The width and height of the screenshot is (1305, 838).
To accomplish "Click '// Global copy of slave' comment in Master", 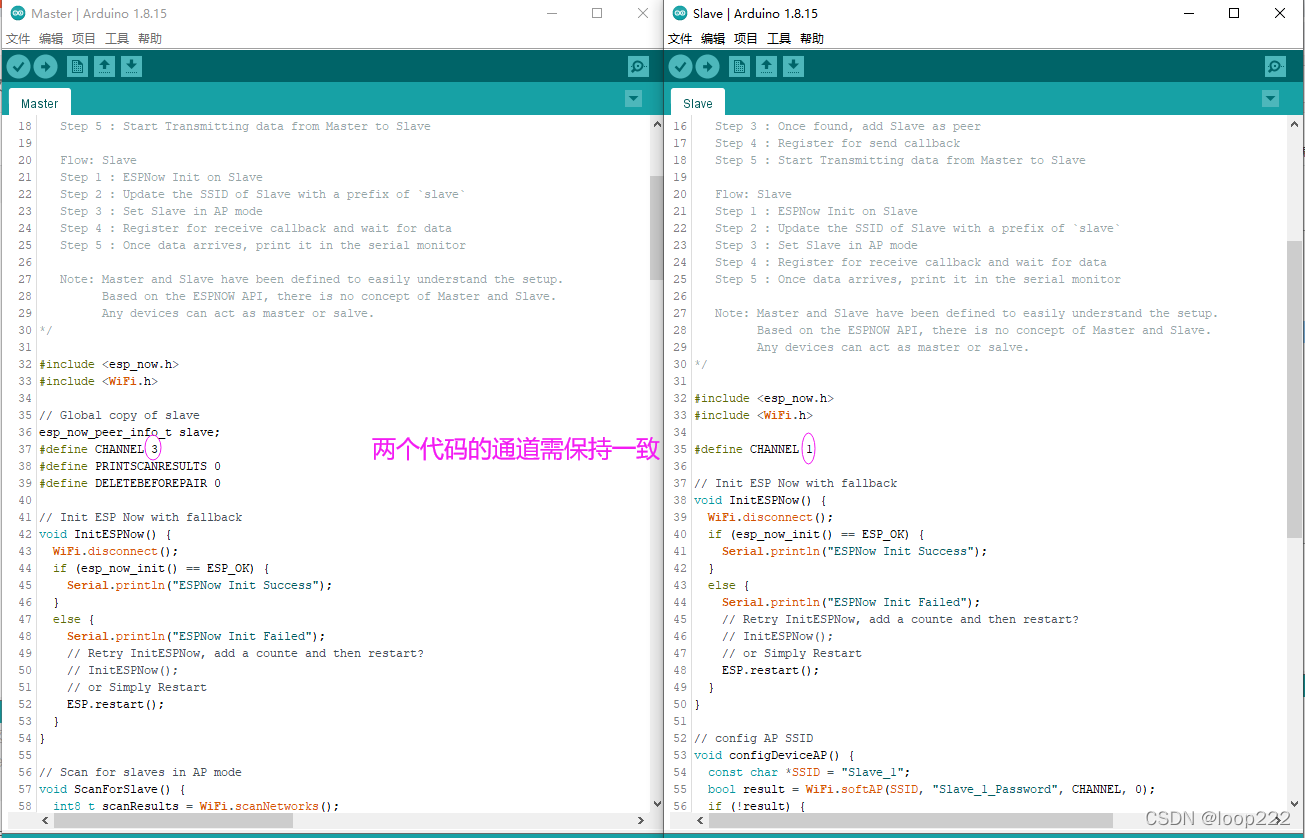I will (x=119, y=415).
